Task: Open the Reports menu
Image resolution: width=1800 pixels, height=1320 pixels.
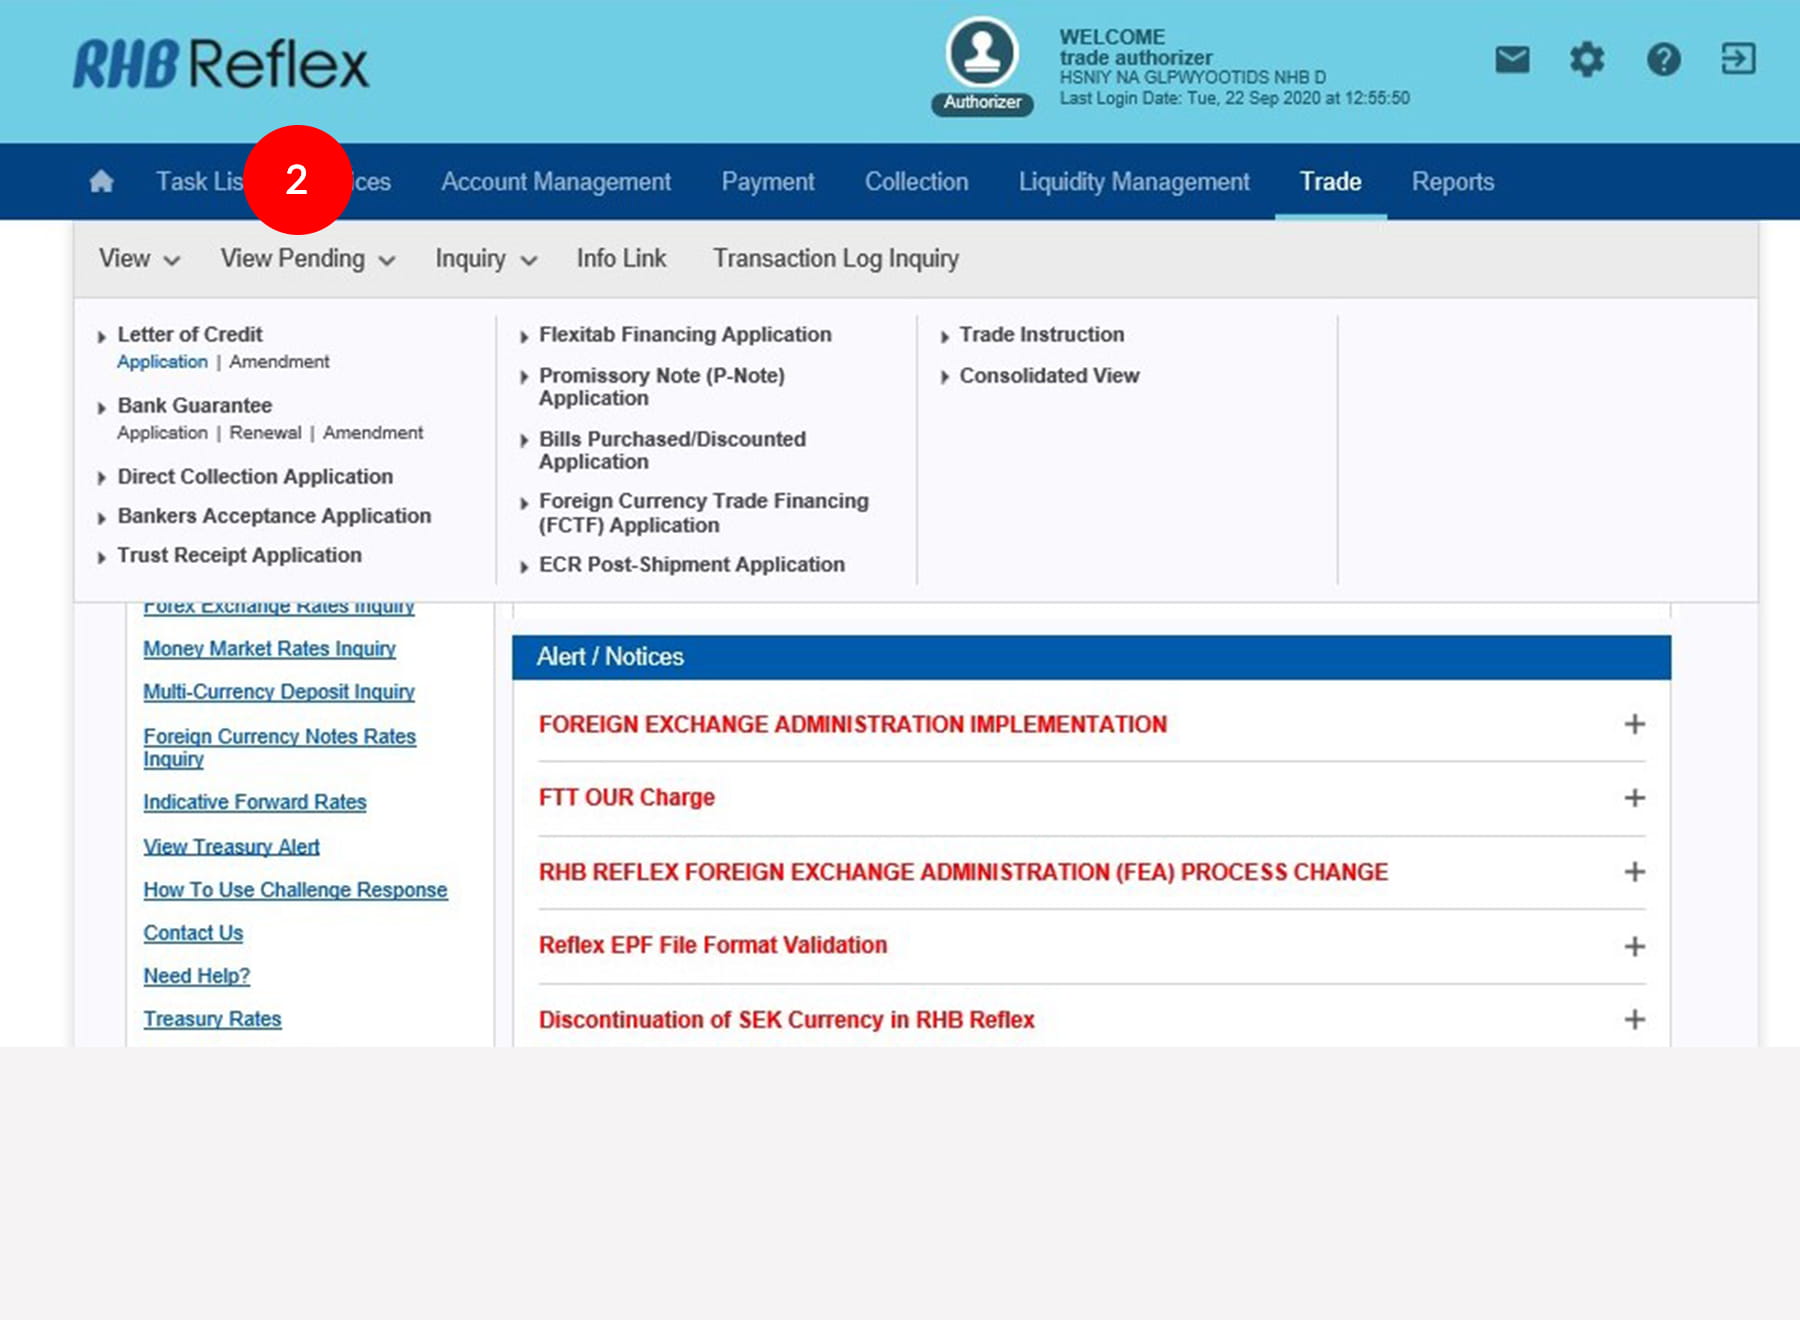Action: (1452, 182)
